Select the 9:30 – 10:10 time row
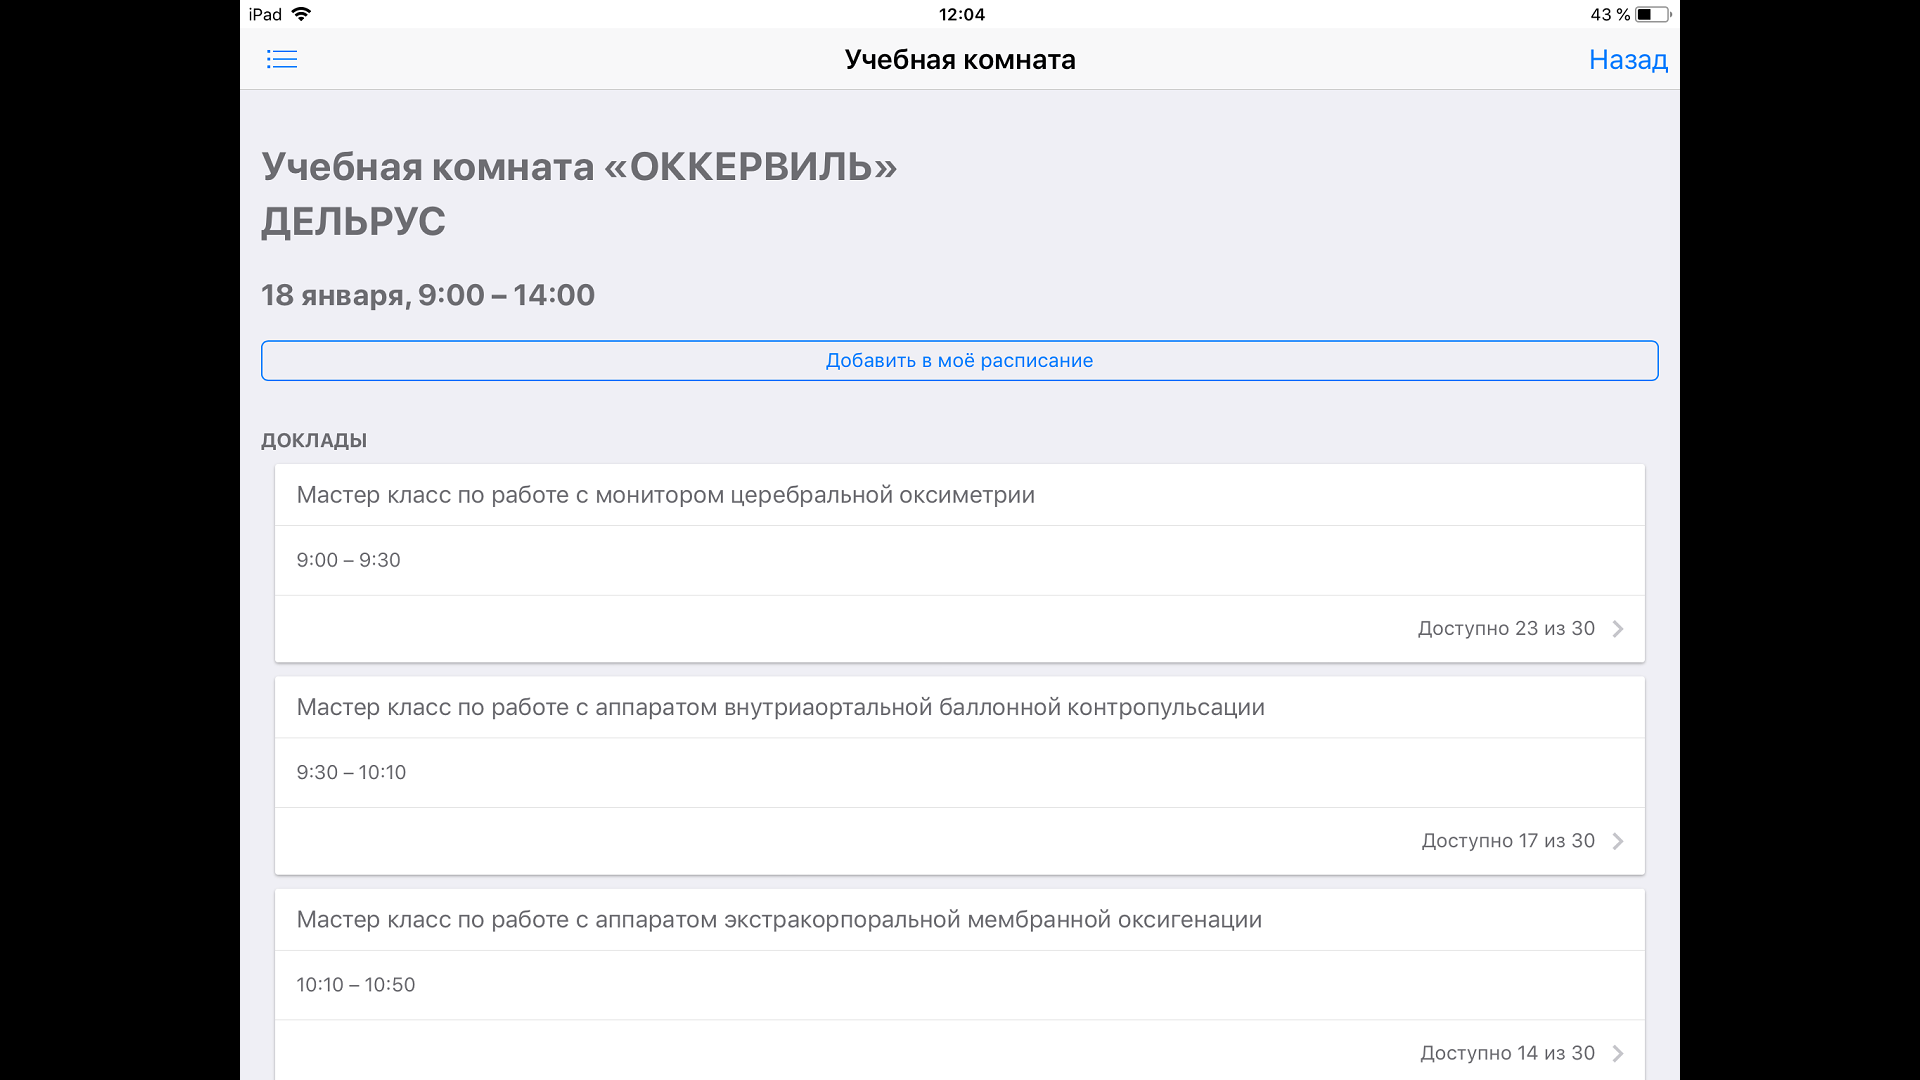The image size is (1920, 1080). point(351,772)
